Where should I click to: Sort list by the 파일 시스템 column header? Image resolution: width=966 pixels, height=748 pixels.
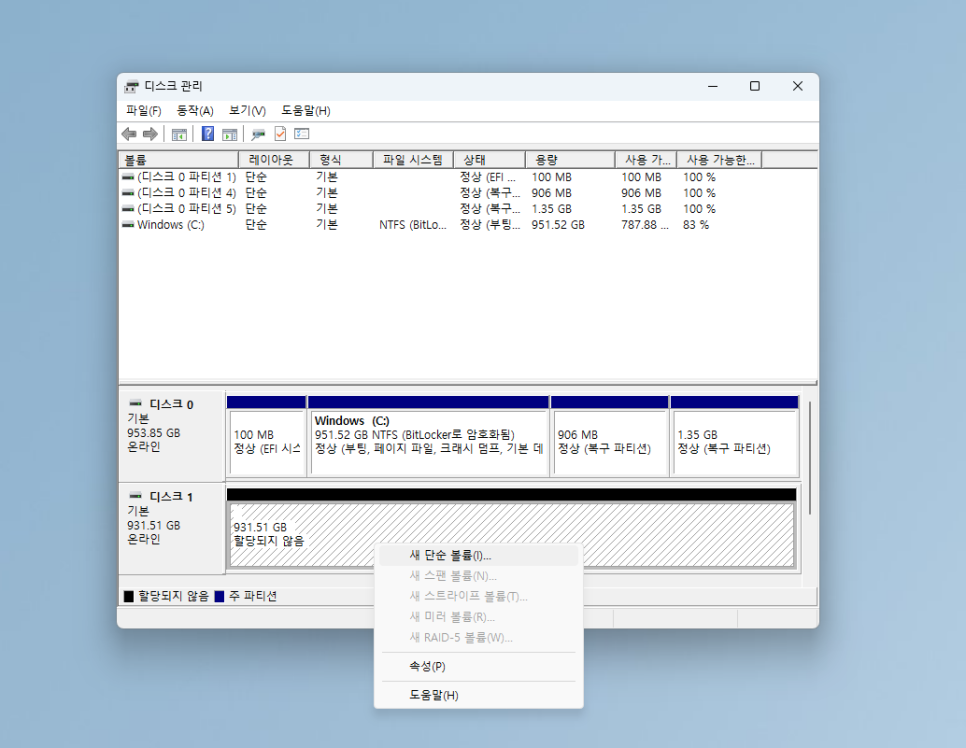[x=412, y=160]
